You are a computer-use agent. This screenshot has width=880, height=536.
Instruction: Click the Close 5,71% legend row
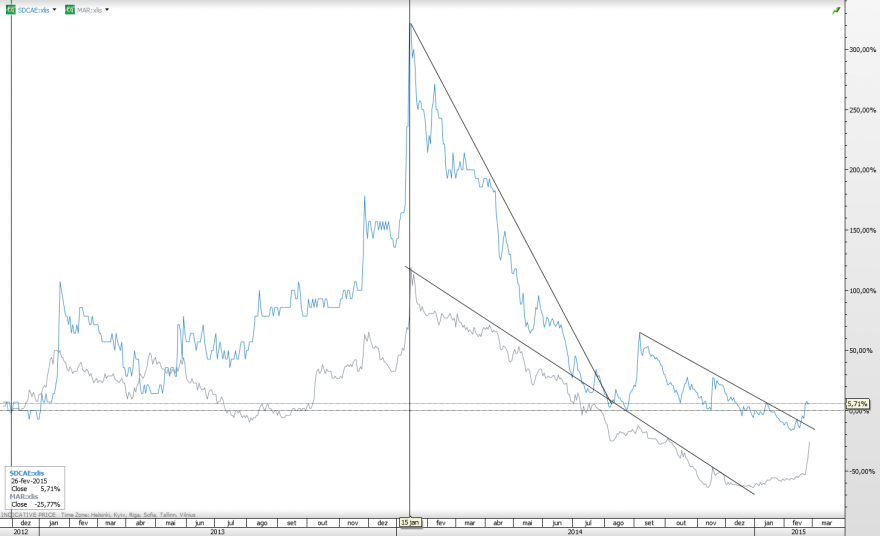[x=35, y=489]
